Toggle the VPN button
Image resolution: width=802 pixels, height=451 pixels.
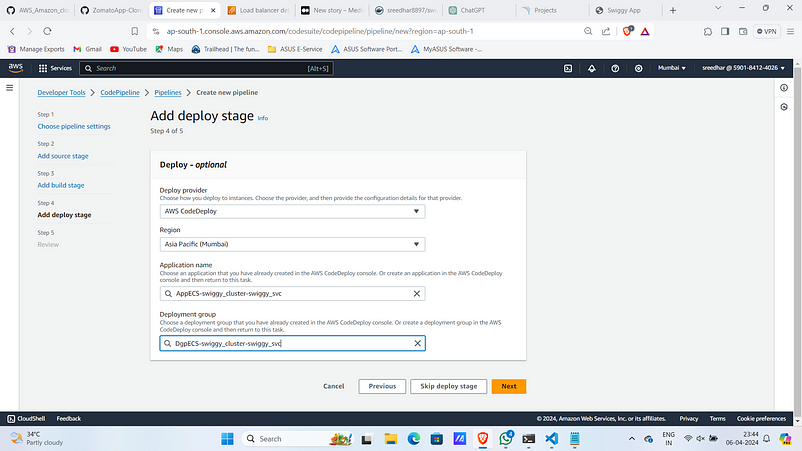tap(767, 31)
